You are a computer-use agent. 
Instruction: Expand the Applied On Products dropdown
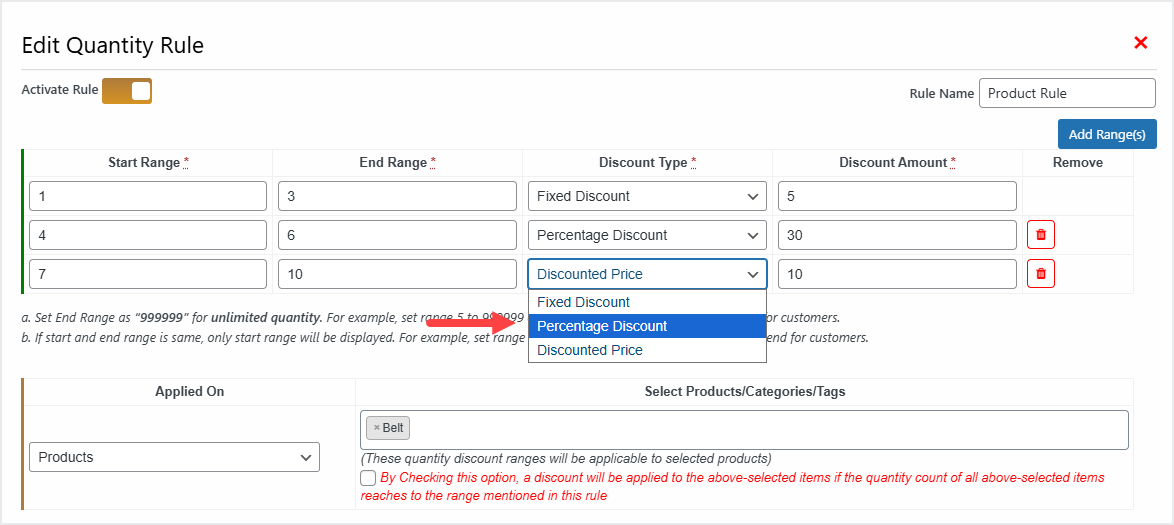coord(174,457)
